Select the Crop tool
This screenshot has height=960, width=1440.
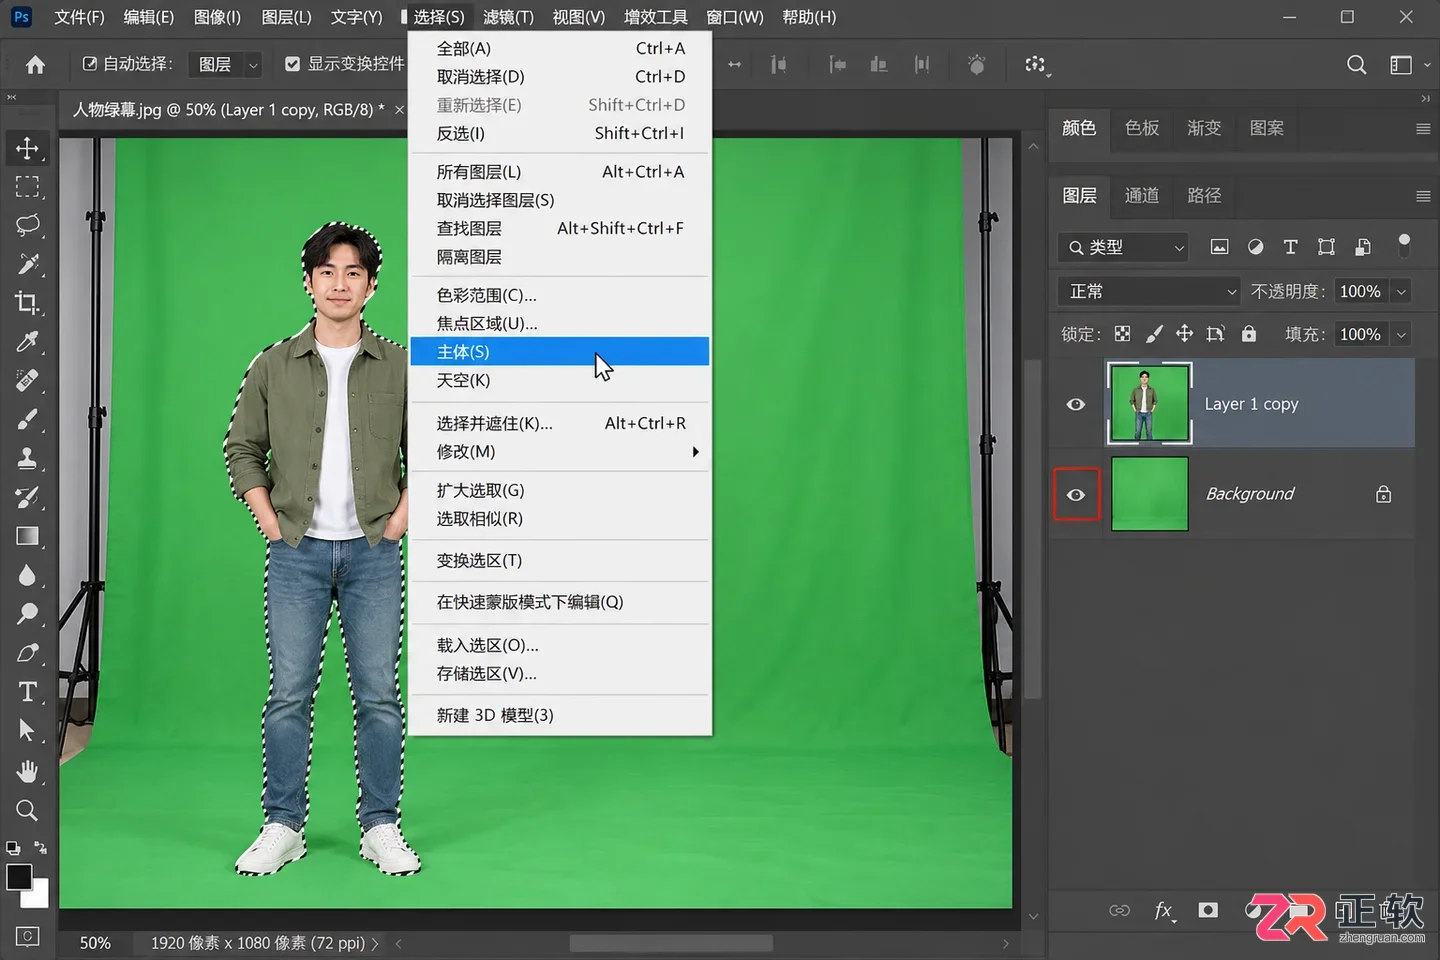coord(27,303)
